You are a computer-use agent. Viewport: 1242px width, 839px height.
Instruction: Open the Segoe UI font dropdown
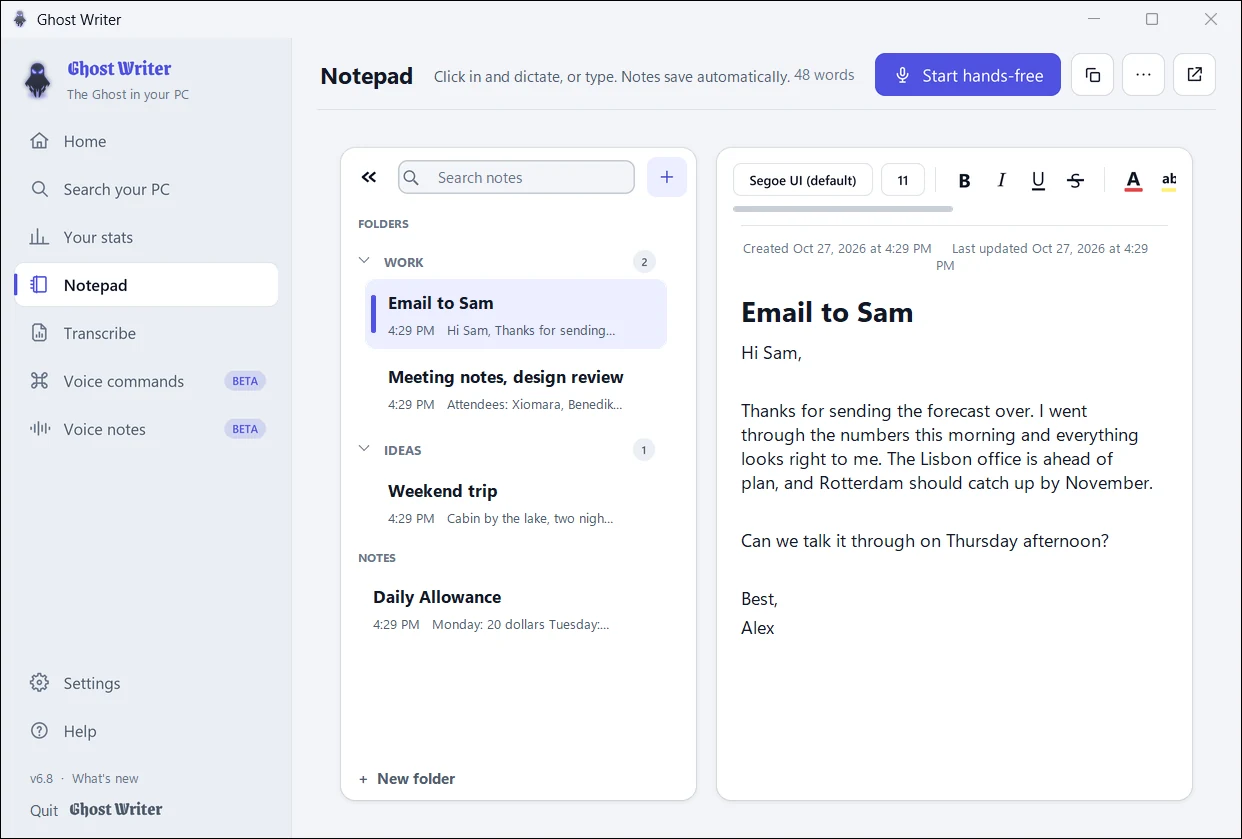point(803,180)
